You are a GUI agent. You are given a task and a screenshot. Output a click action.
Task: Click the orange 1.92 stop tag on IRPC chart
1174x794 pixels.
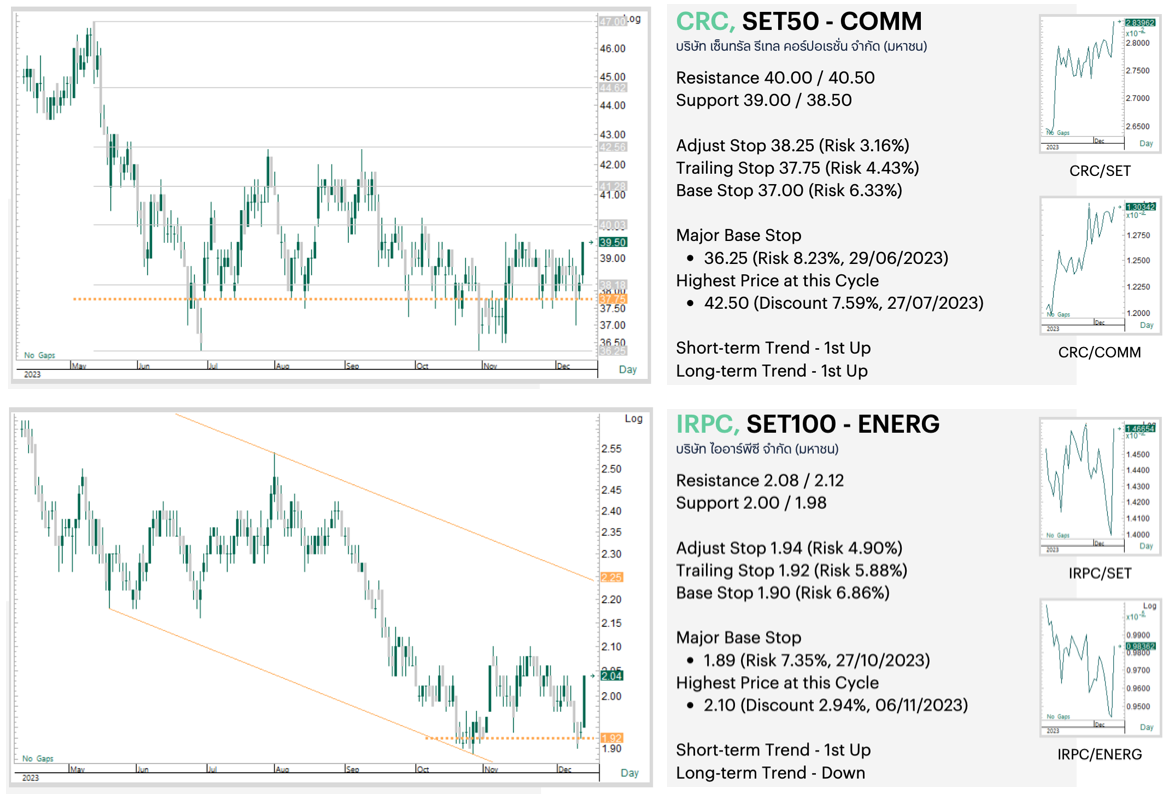612,738
